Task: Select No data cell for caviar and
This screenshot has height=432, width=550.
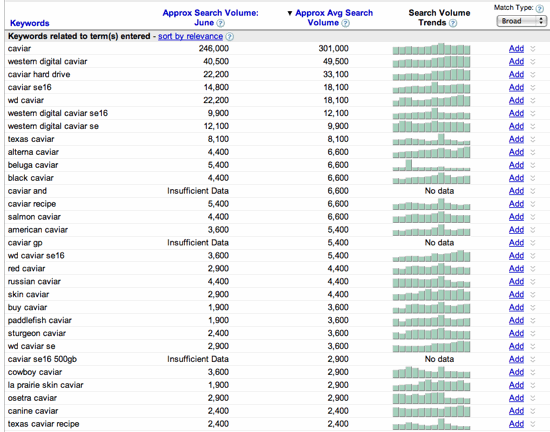Action: [439, 191]
